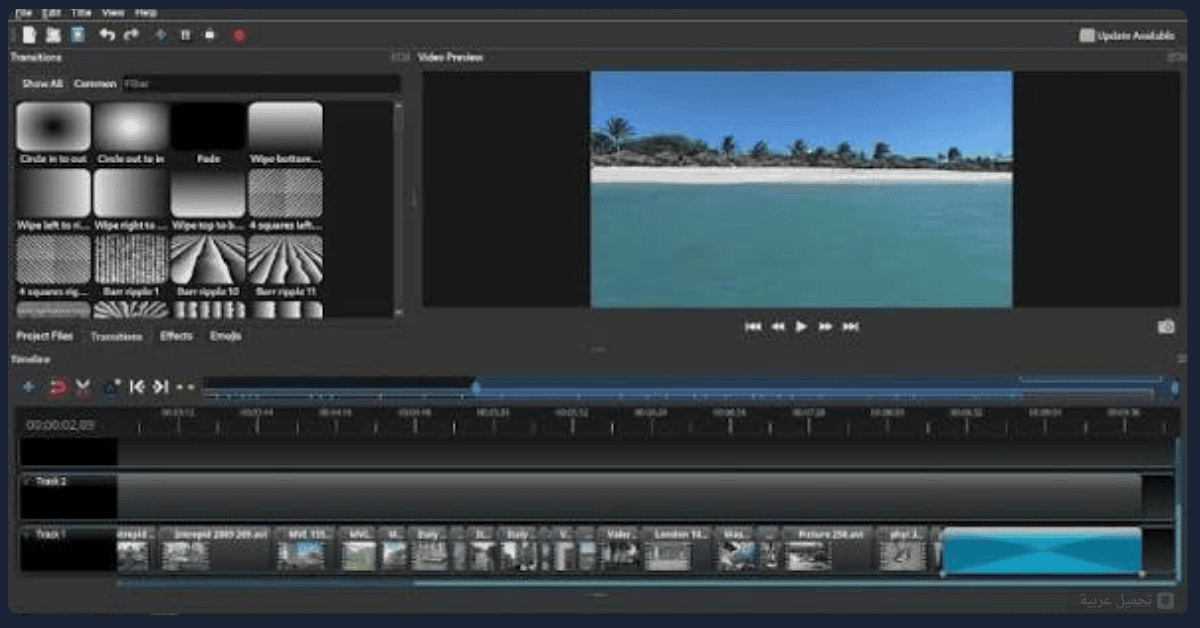Undo the last action
Viewport: 1200px width, 628px height.
[106, 35]
